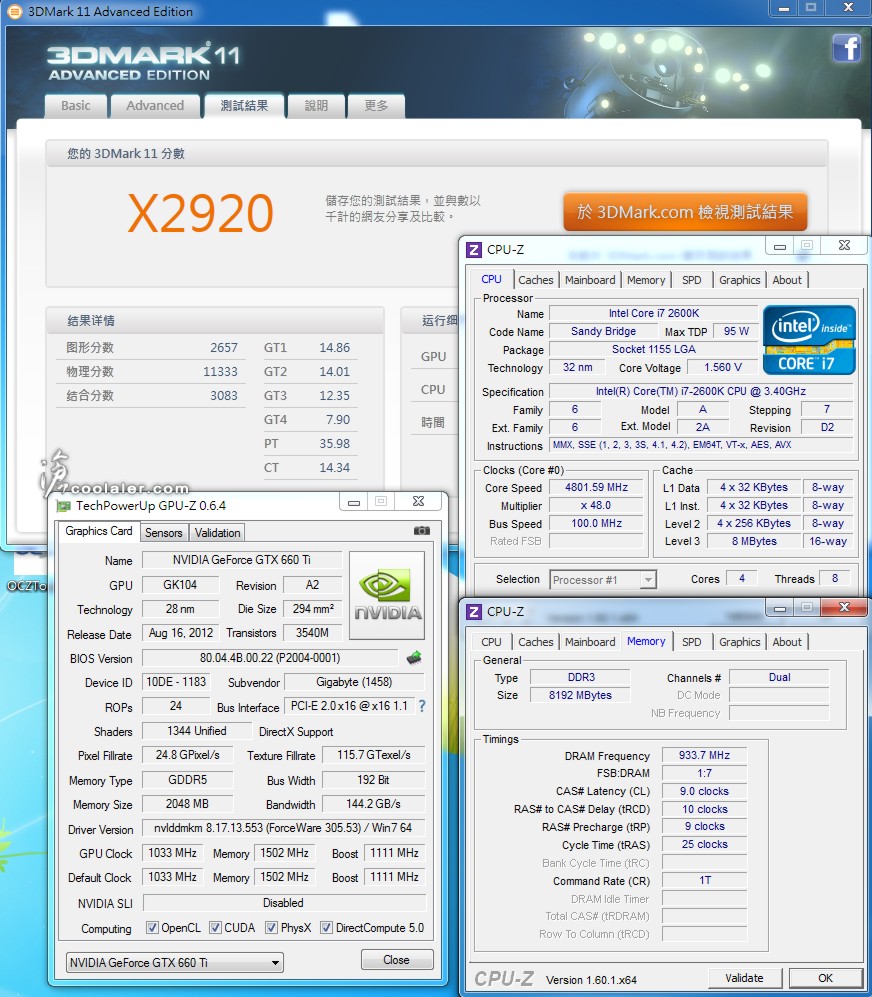Click the Intel Core i7 logo badge
This screenshot has height=997, width=872.
809,340
